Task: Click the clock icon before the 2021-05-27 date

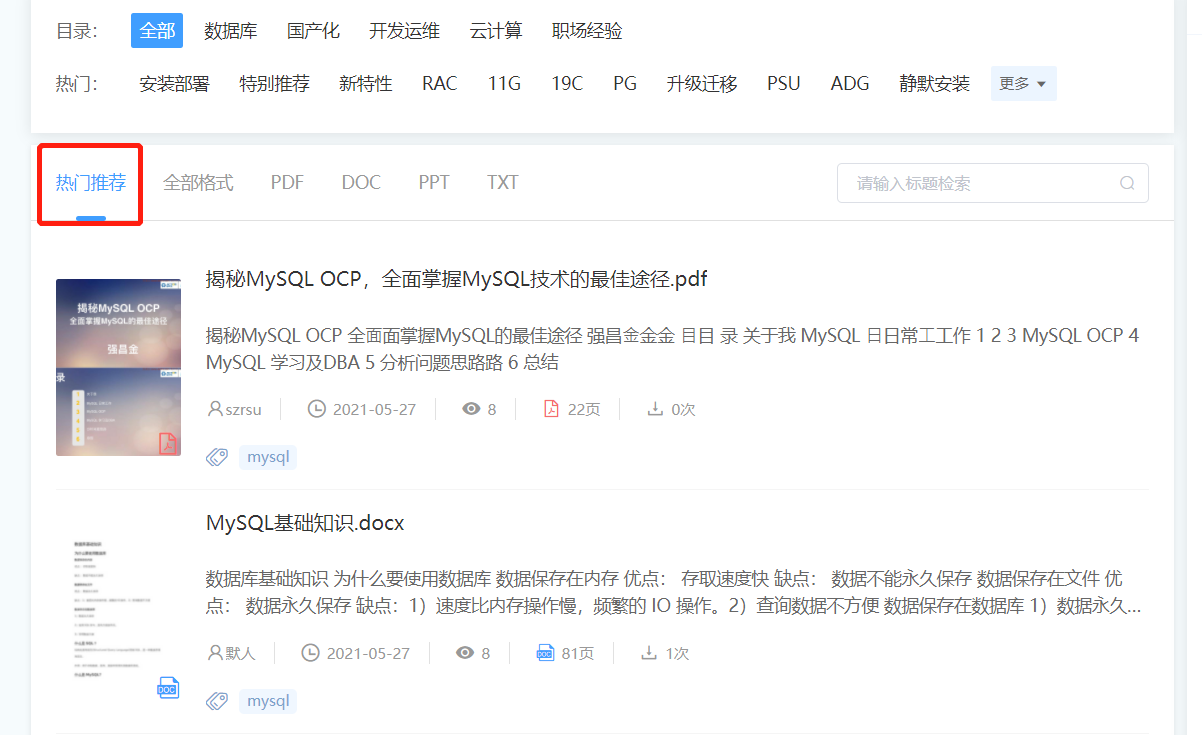Action: [x=316, y=408]
